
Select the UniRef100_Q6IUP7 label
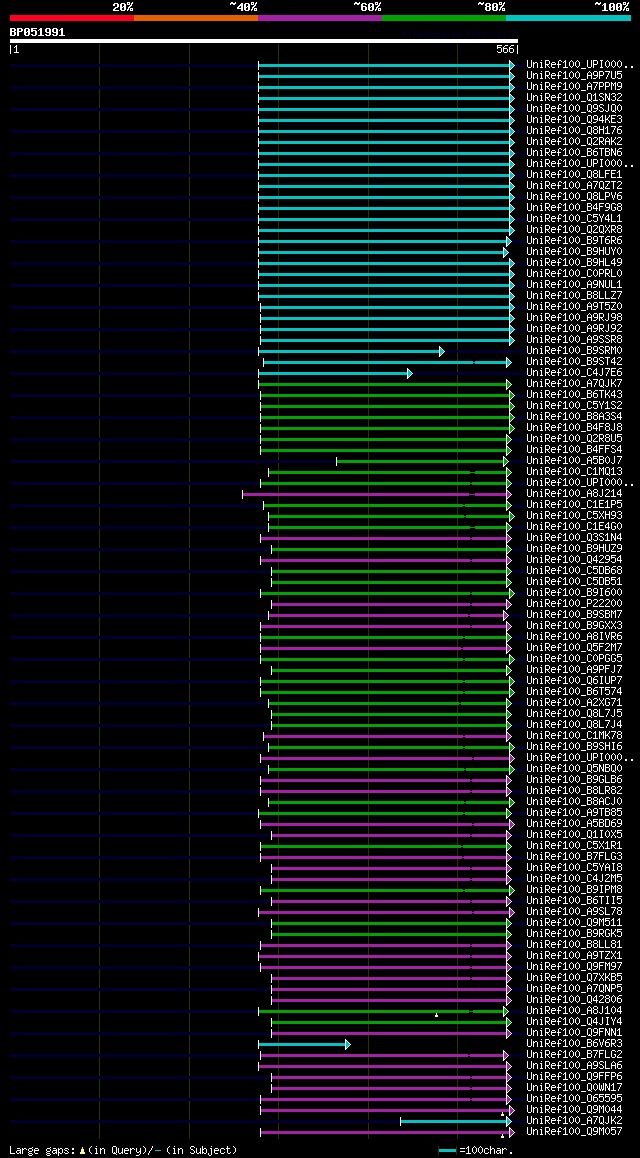(x=574, y=680)
